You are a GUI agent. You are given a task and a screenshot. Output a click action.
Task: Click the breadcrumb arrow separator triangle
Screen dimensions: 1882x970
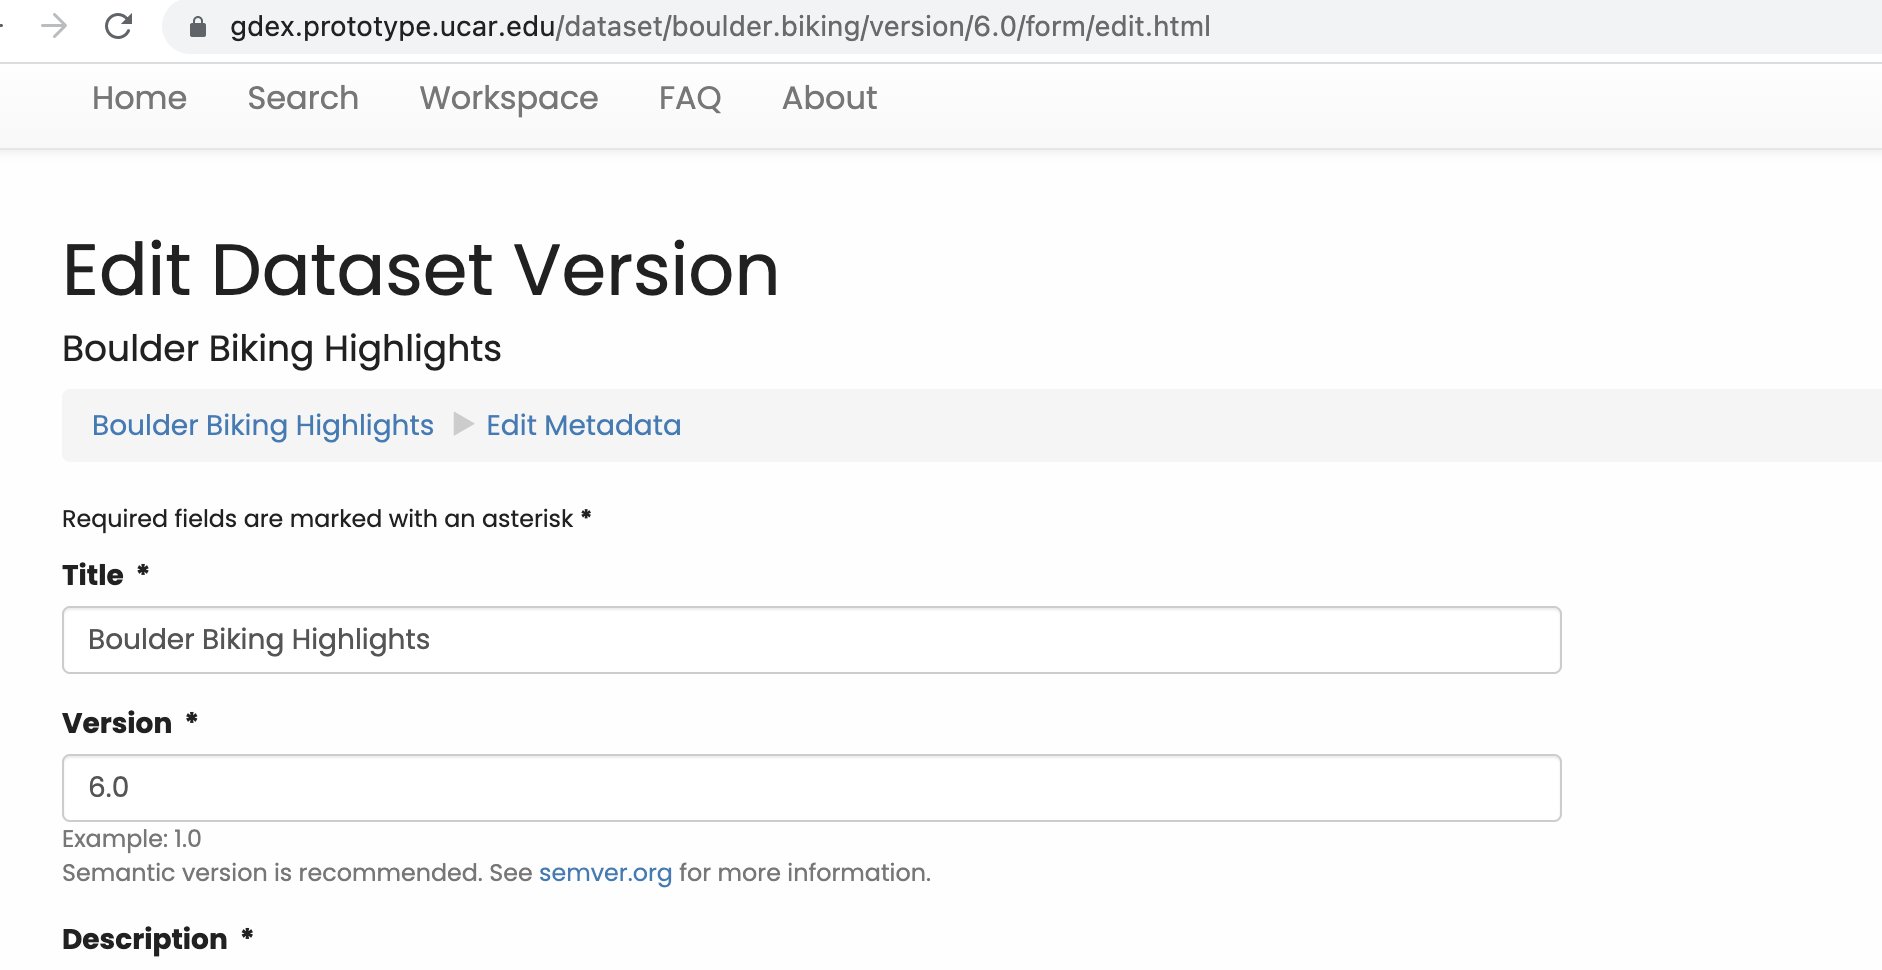463,424
